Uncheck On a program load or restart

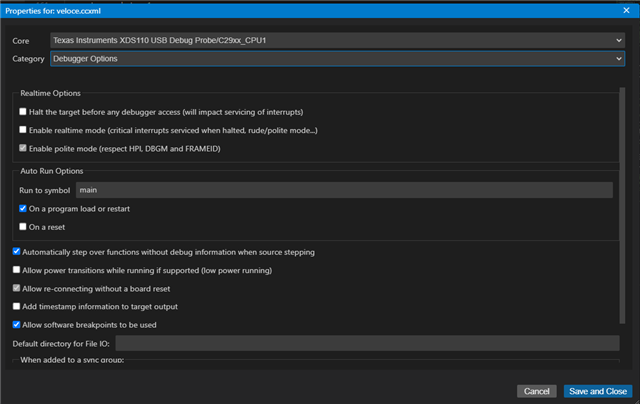pos(24,208)
